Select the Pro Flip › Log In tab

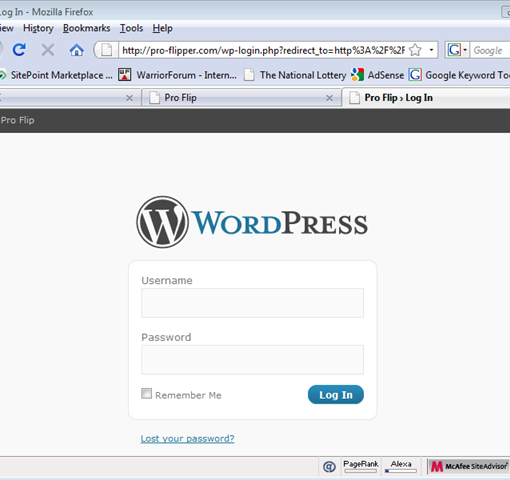(x=426, y=98)
